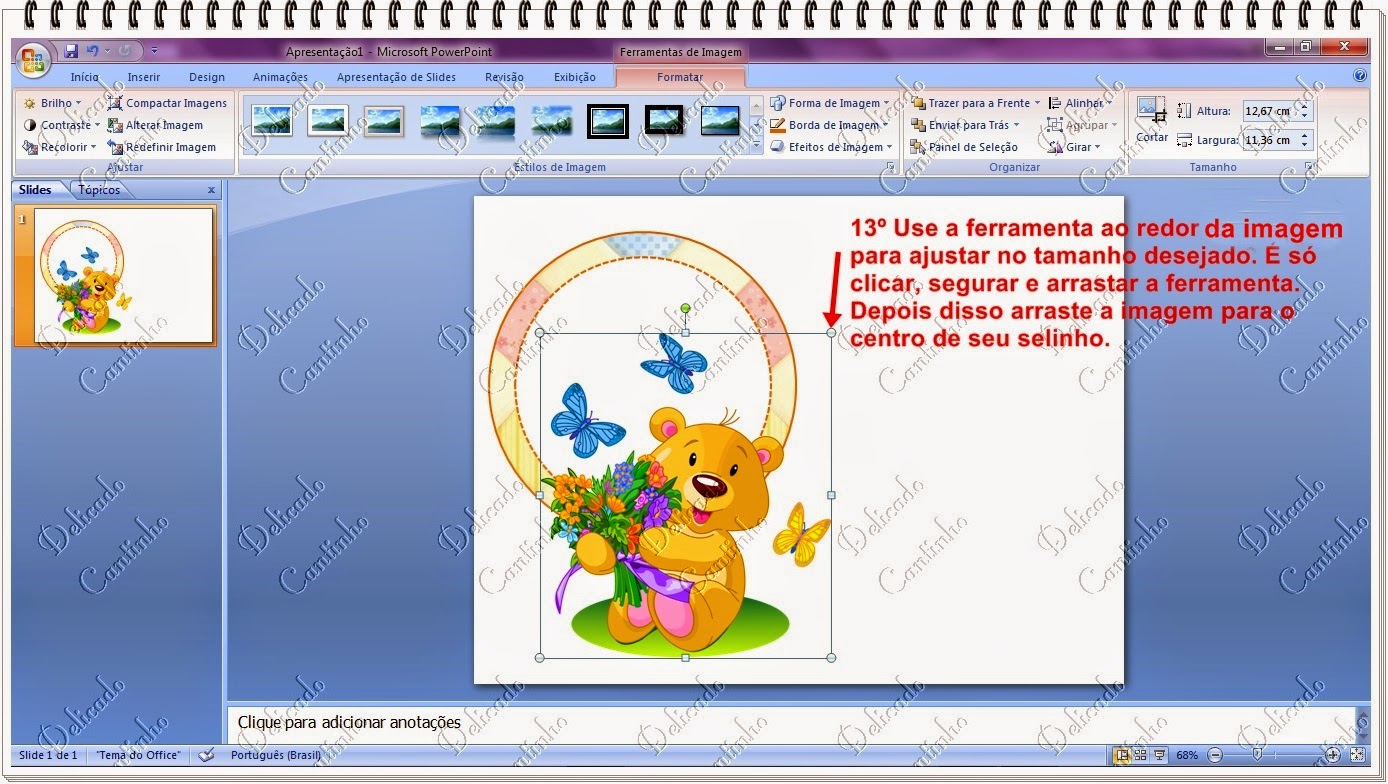Open PowerPoint help icon
Viewport: 1388px width, 784px height.
point(1360,76)
